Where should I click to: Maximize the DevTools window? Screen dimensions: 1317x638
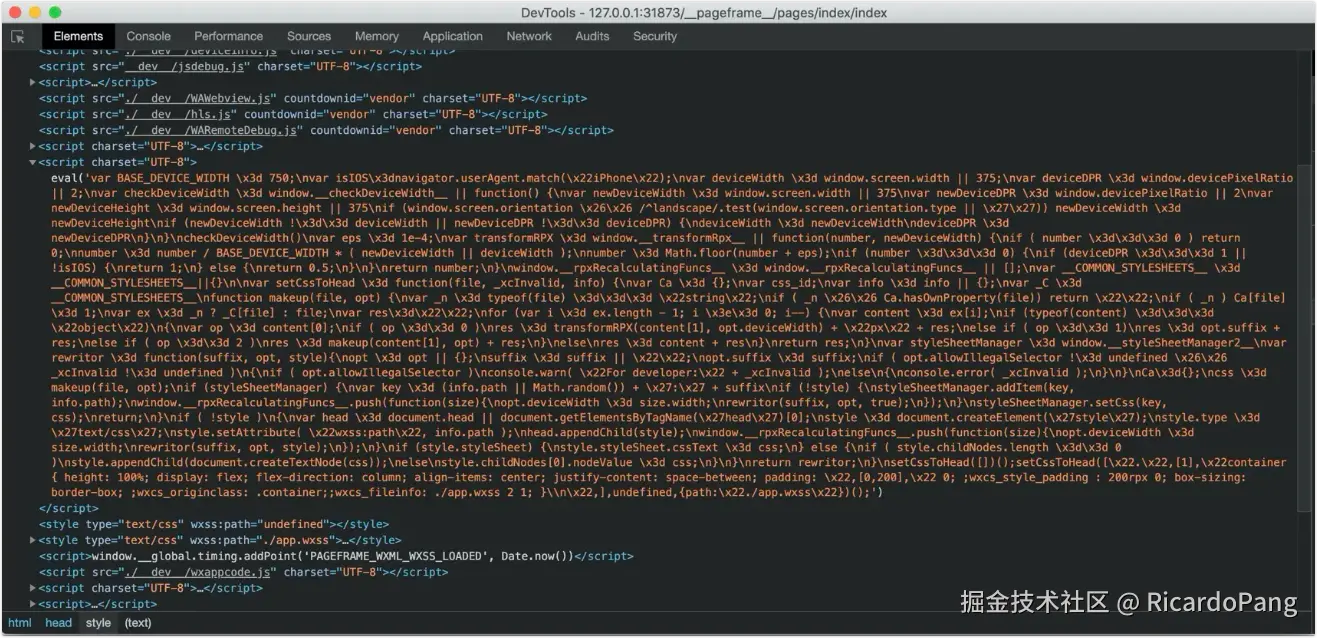54,12
